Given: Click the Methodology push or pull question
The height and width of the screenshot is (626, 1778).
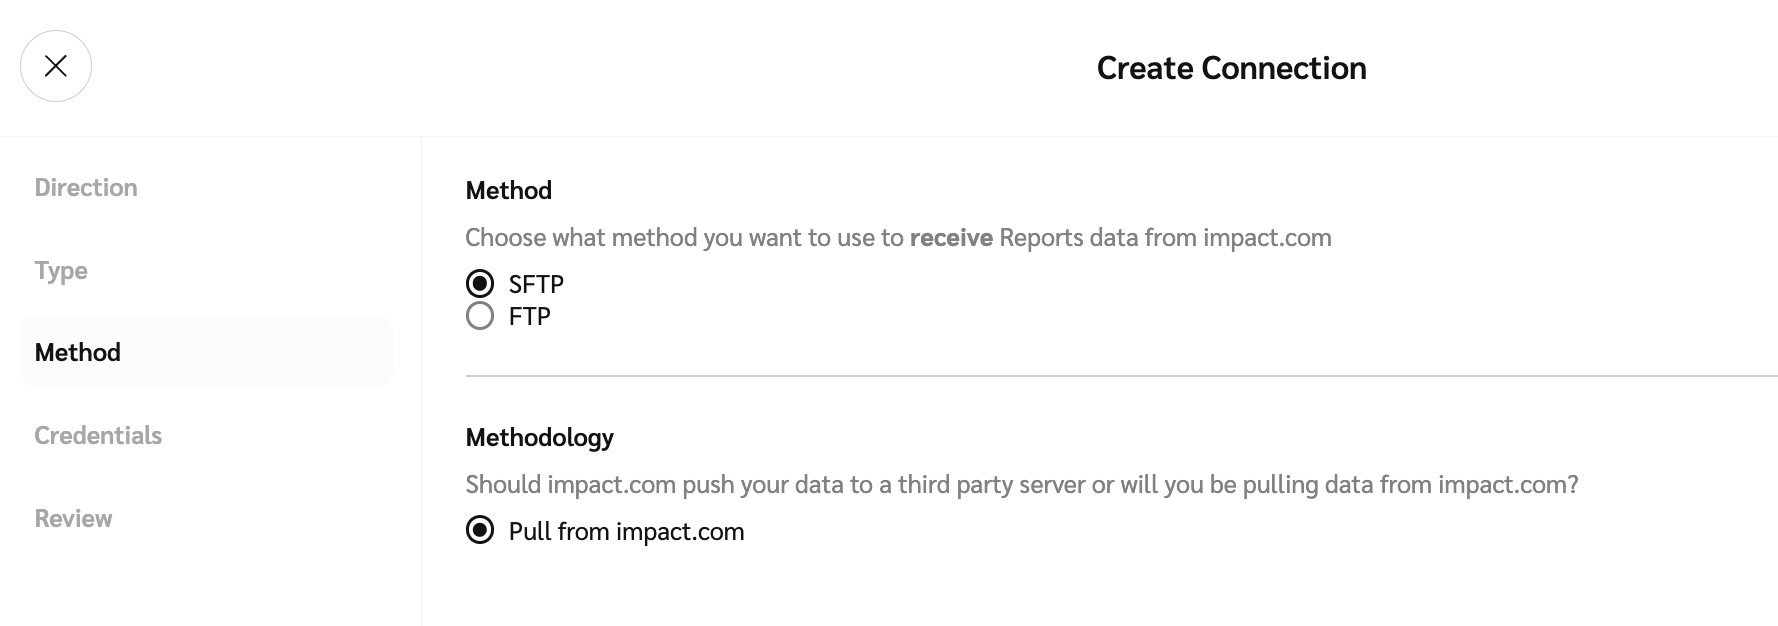Looking at the screenshot, I should pyautogui.click(x=1021, y=485).
